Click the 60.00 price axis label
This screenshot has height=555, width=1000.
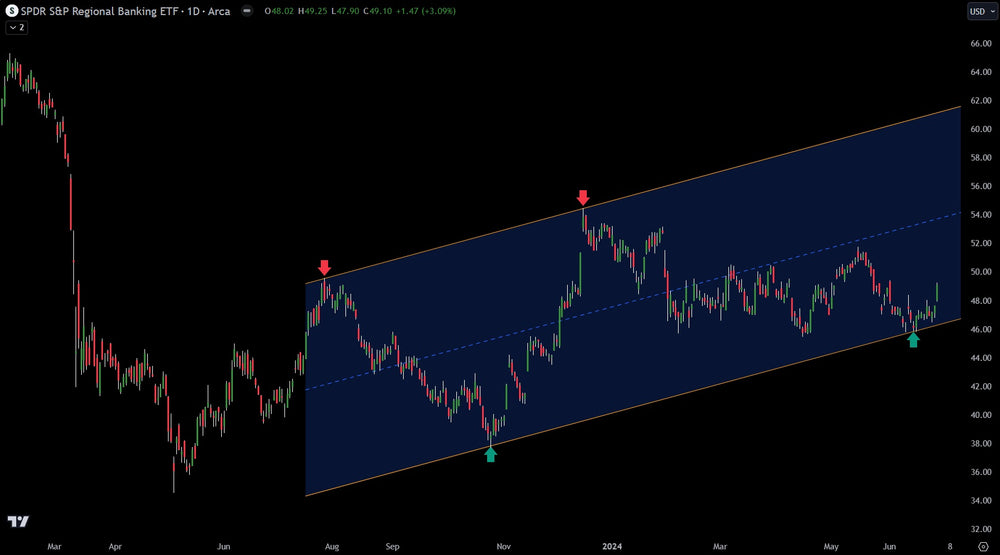pos(981,129)
